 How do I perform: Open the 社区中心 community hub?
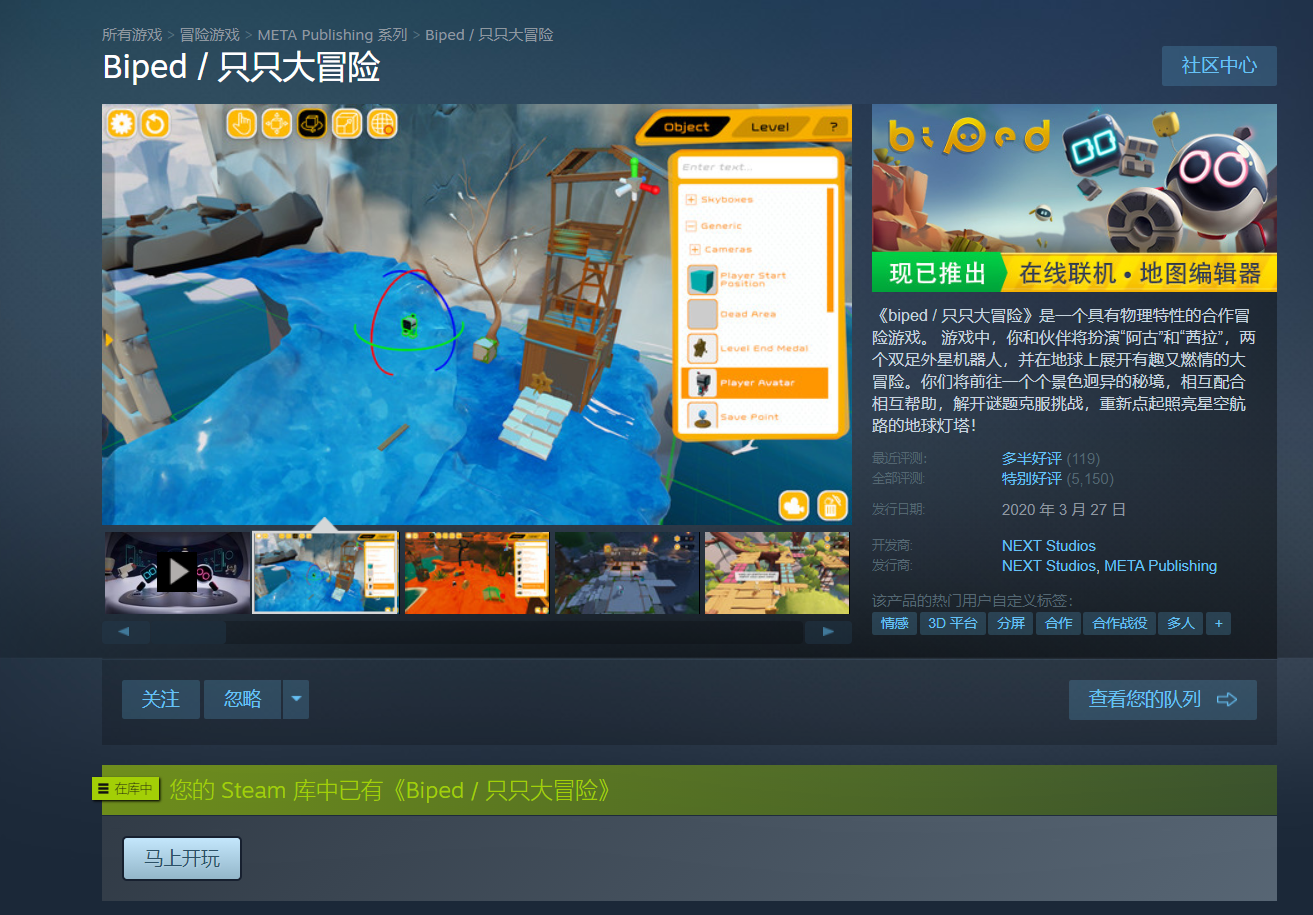click(1219, 66)
